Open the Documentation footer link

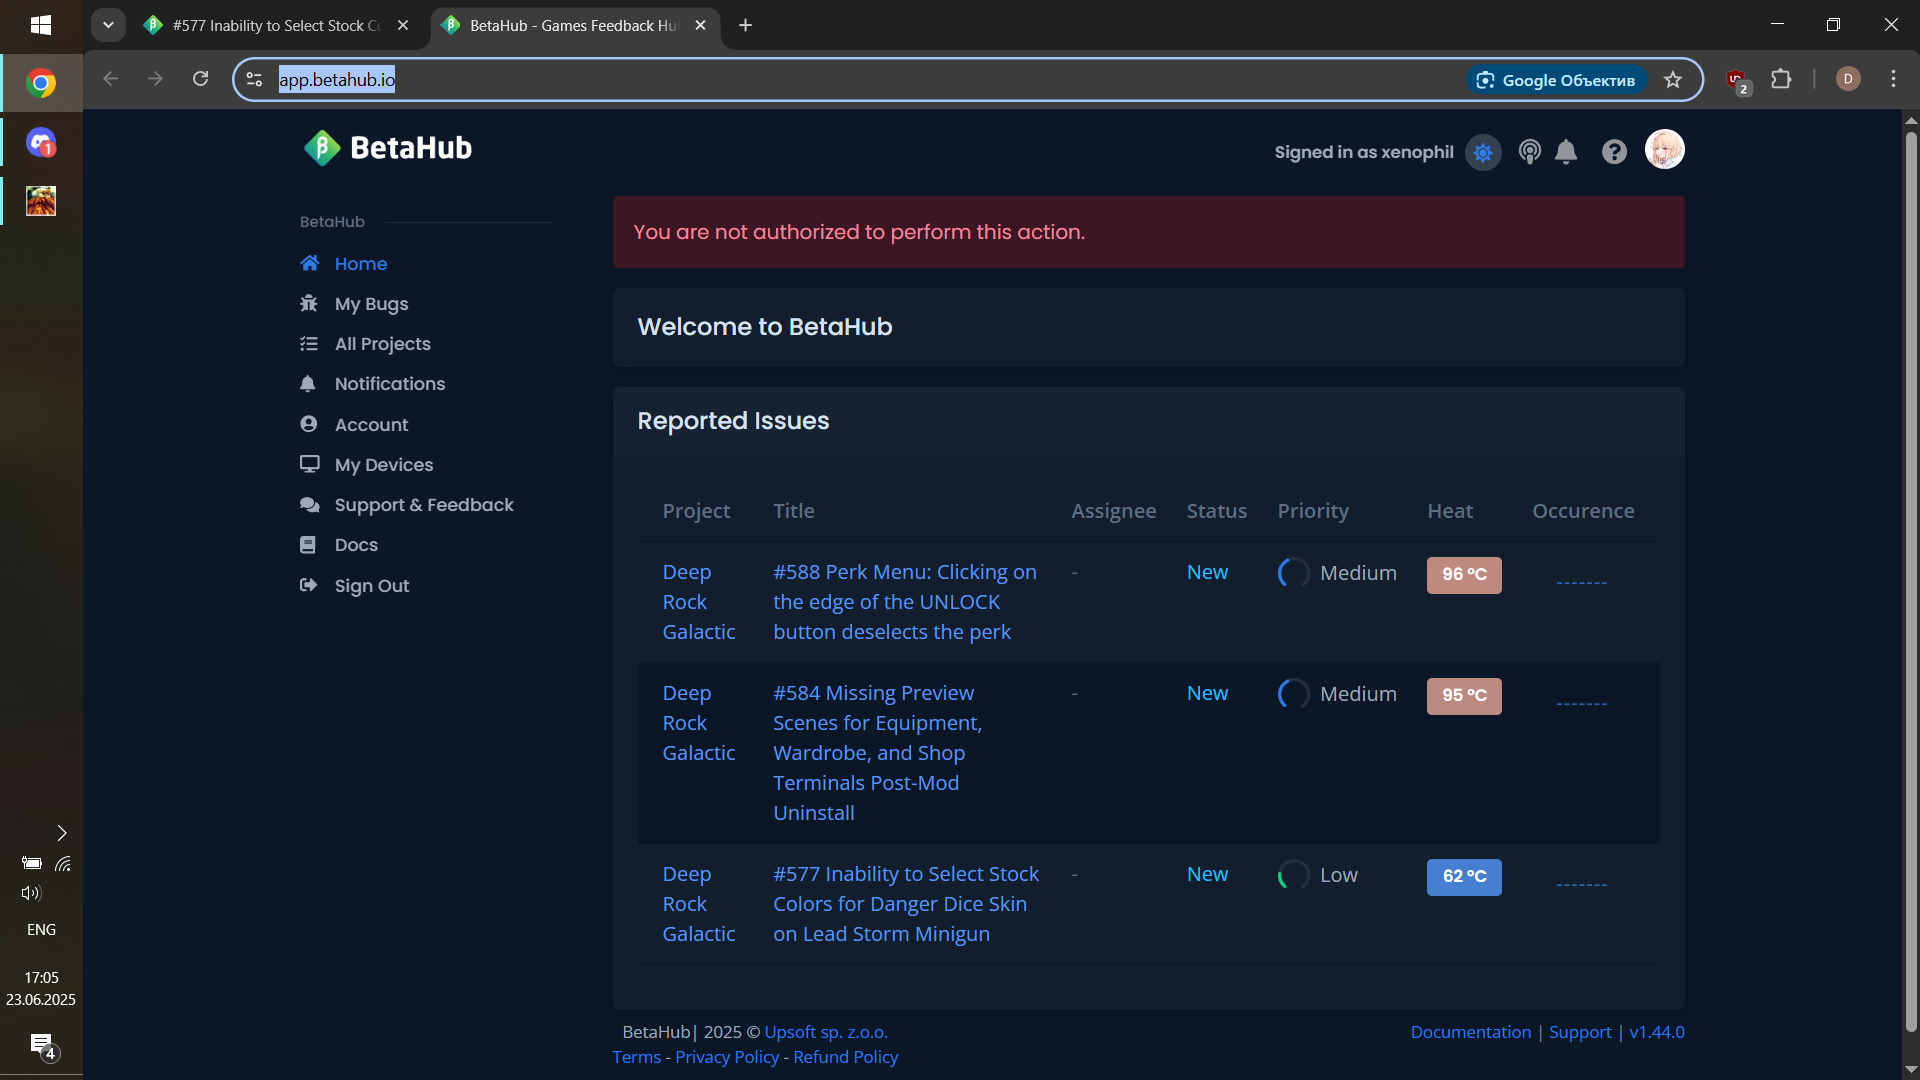pos(1470,1032)
